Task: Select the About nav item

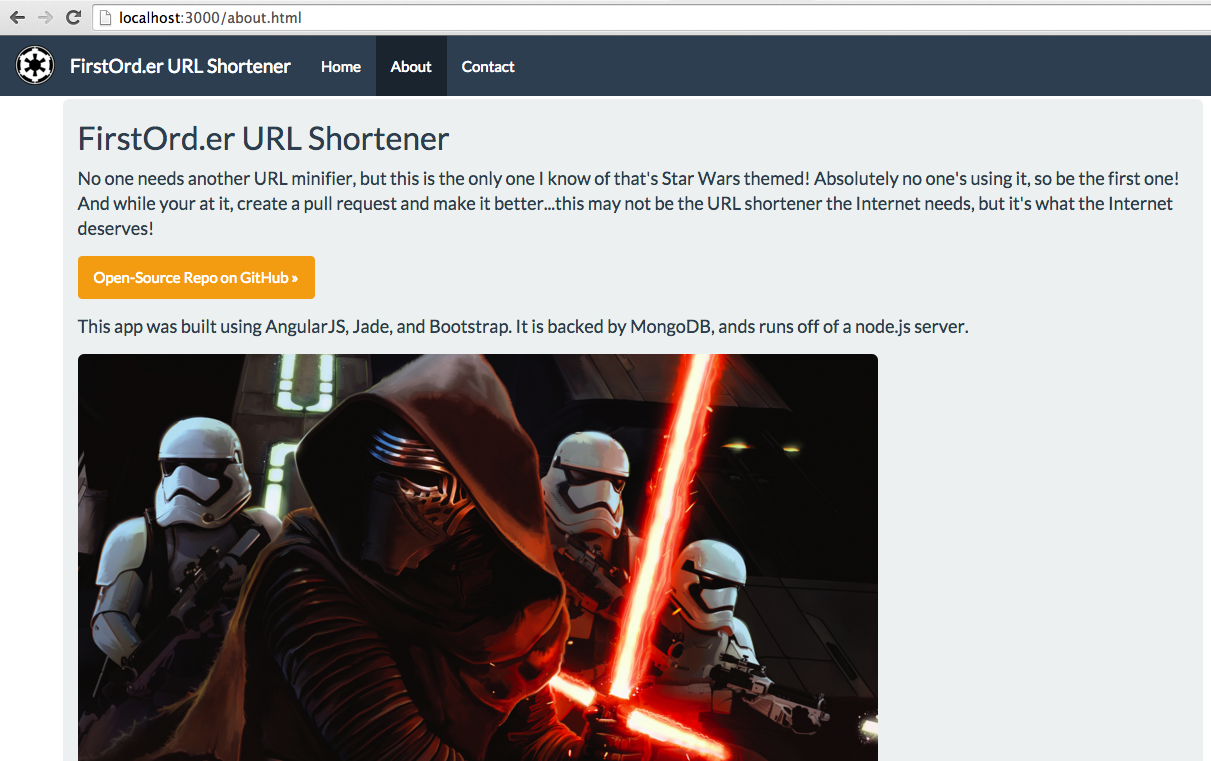Action: coord(411,66)
